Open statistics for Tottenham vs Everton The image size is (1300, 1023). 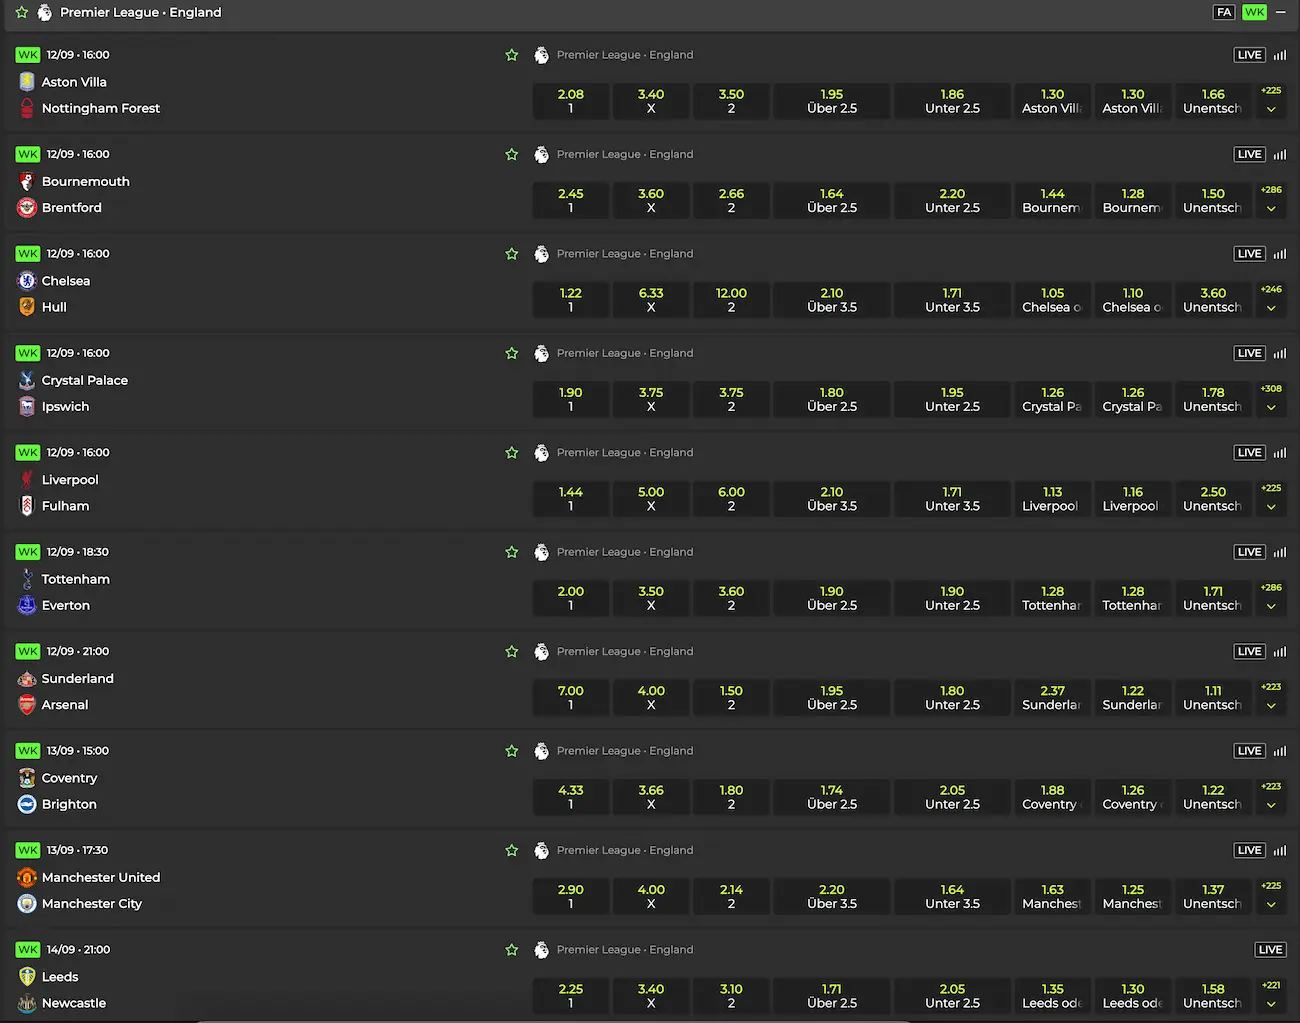(1280, 552)
